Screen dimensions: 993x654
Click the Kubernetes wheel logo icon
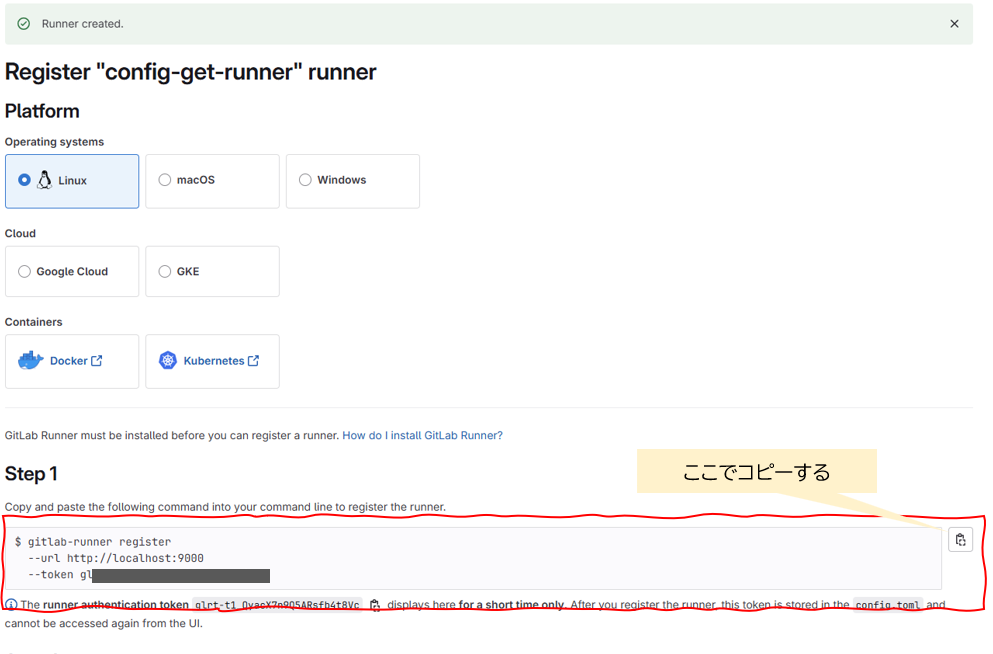[x=168, y=360]
